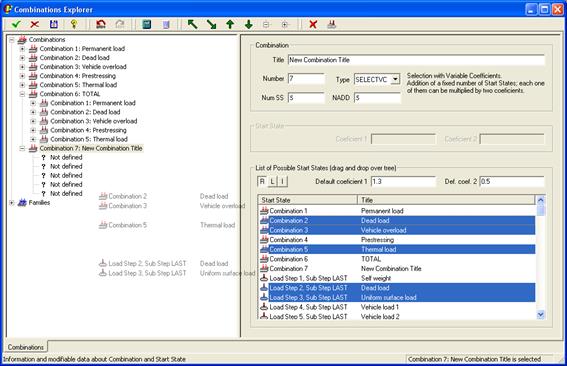567x366 pixels.
Task: Click the collapse-all minus toolbar icon
Action: point(266,25)
